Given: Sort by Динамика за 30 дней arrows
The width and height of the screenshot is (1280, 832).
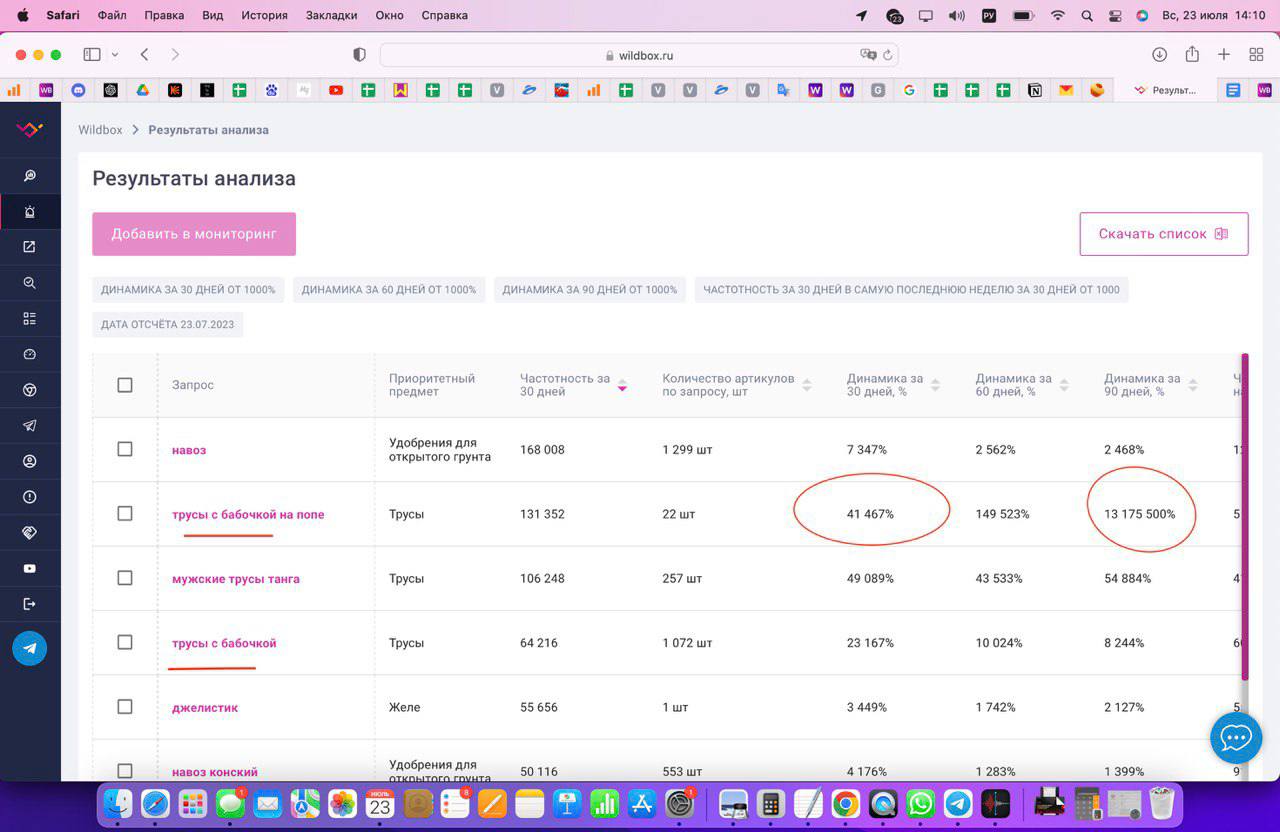Looking at the screenshot, I should 936,385.
